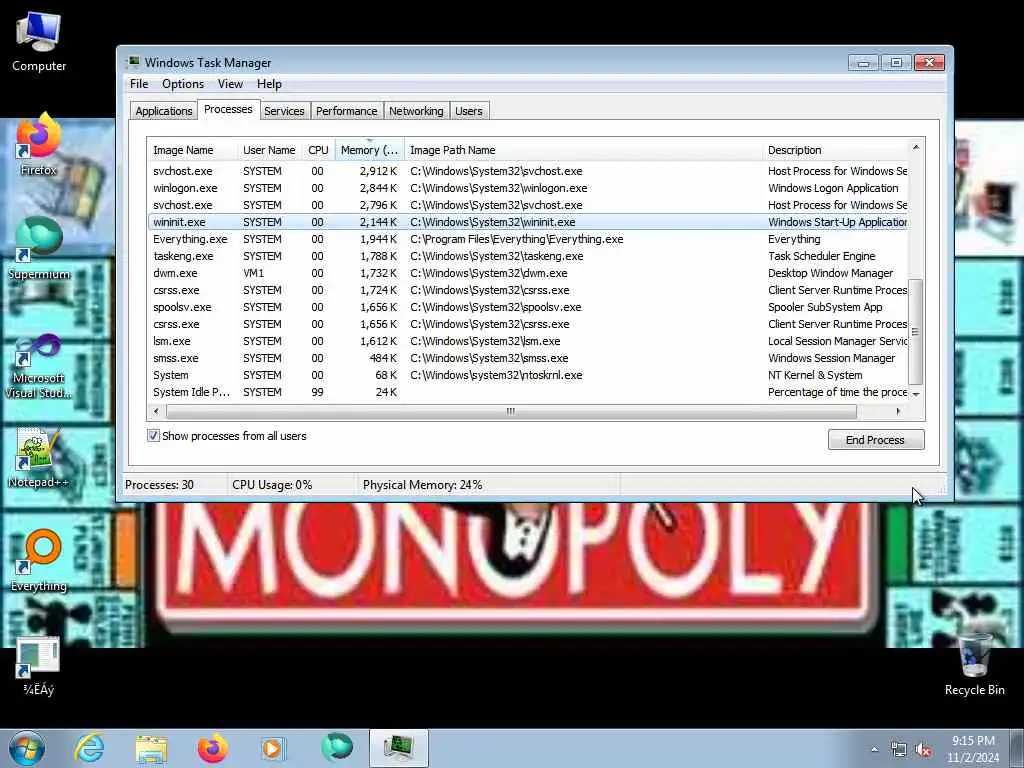The height and width of the screenshot is (768, 1024).
Task: Launch Supermium from the taskbar
Action: pyautogui.click(x=336, y=748)
